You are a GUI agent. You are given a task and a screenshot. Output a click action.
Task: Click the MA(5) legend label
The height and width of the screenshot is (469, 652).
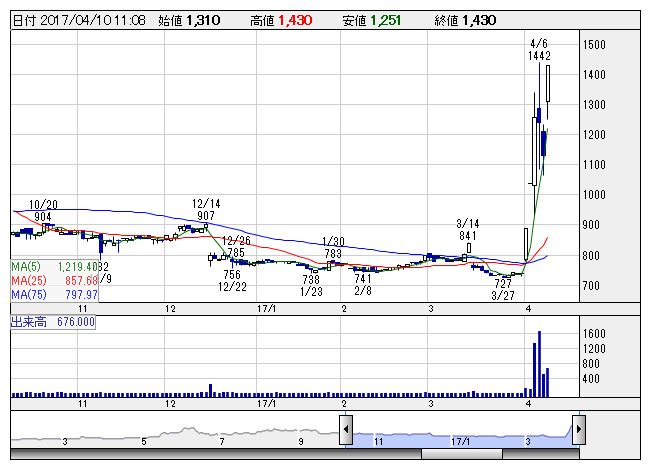click(x=27, y=267)
